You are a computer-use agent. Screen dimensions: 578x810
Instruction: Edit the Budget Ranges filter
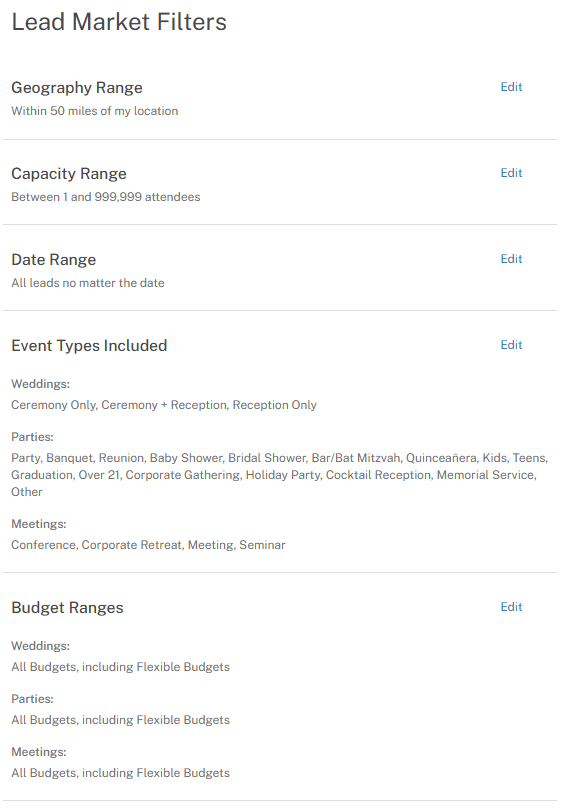pyautogui.click(x=511, y=607)
